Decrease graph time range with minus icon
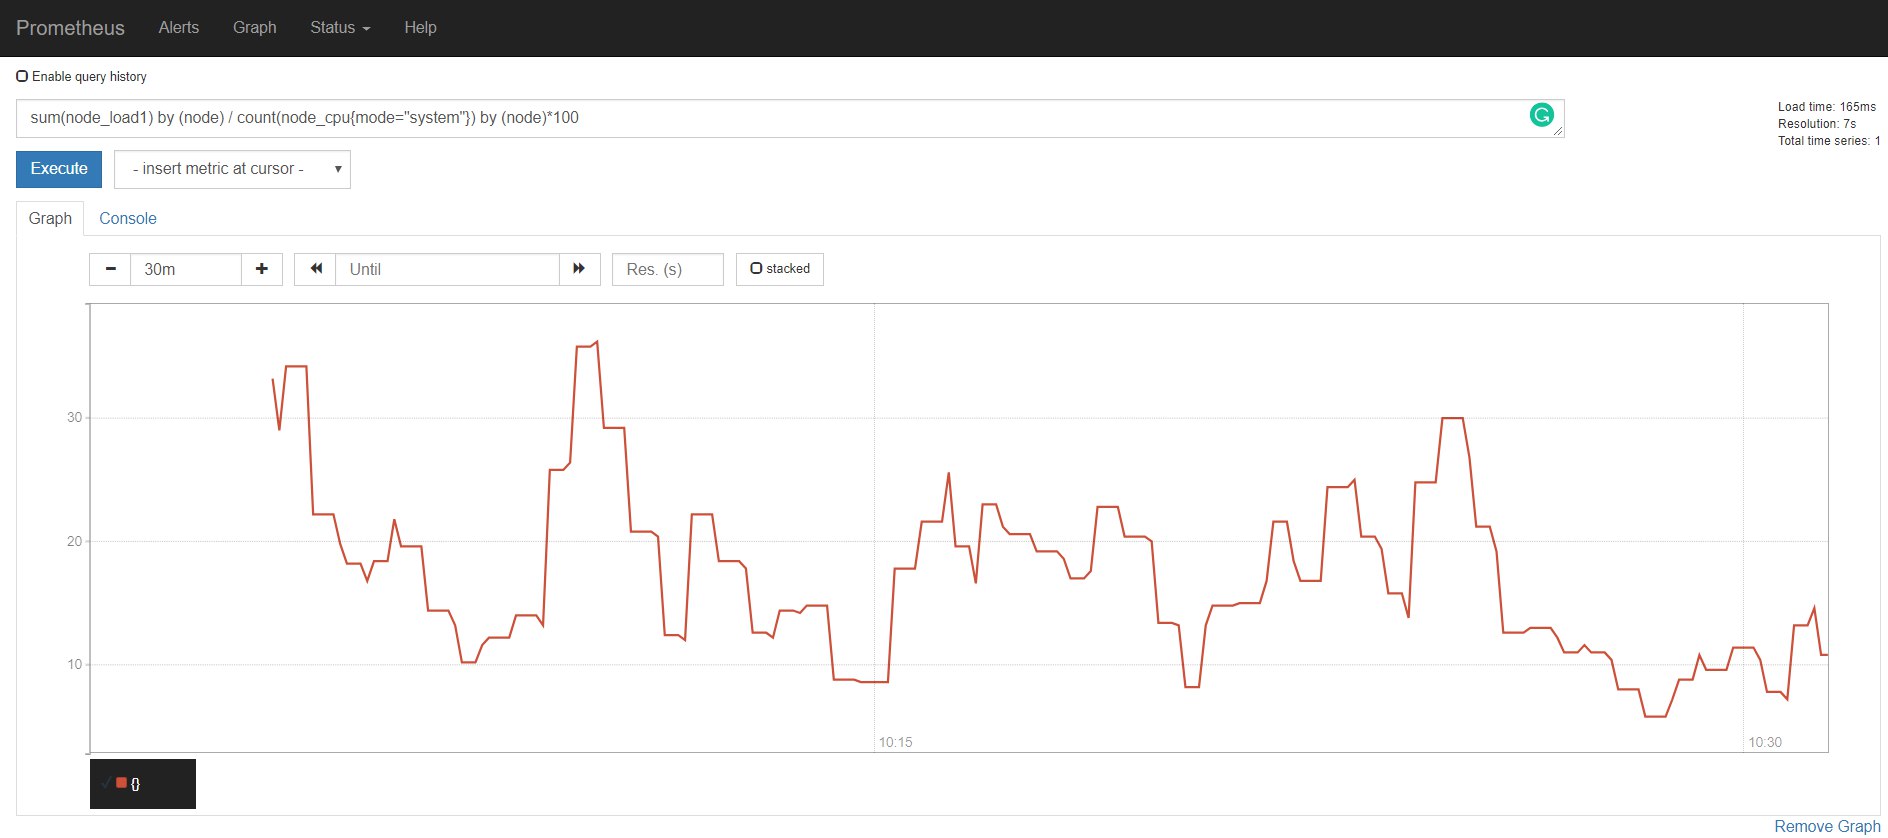Image resolution: width=1888 pixels, height=838 pixels. point(110,269)
